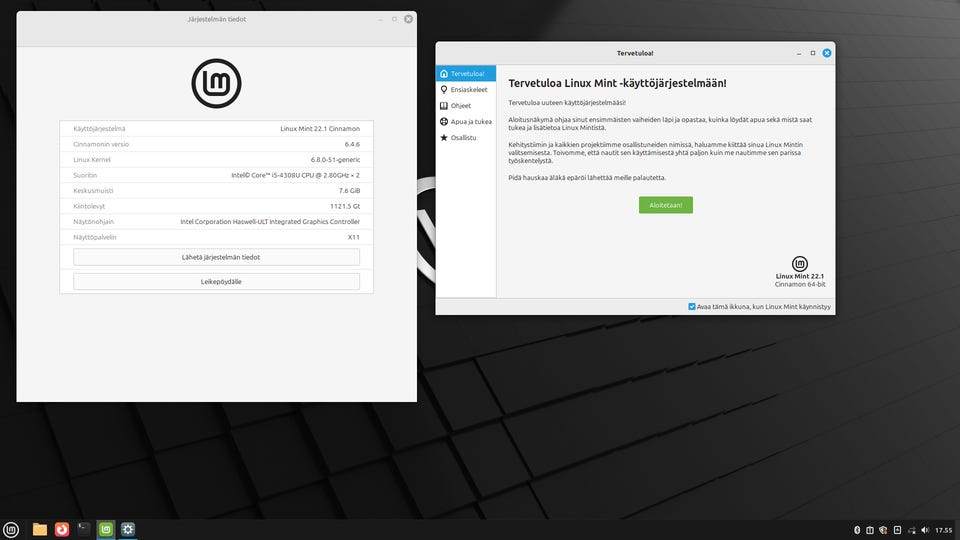Click the Intel Core i5-4308U processor value
Viewport: 960px width, 540px height.
pos(296,175)
